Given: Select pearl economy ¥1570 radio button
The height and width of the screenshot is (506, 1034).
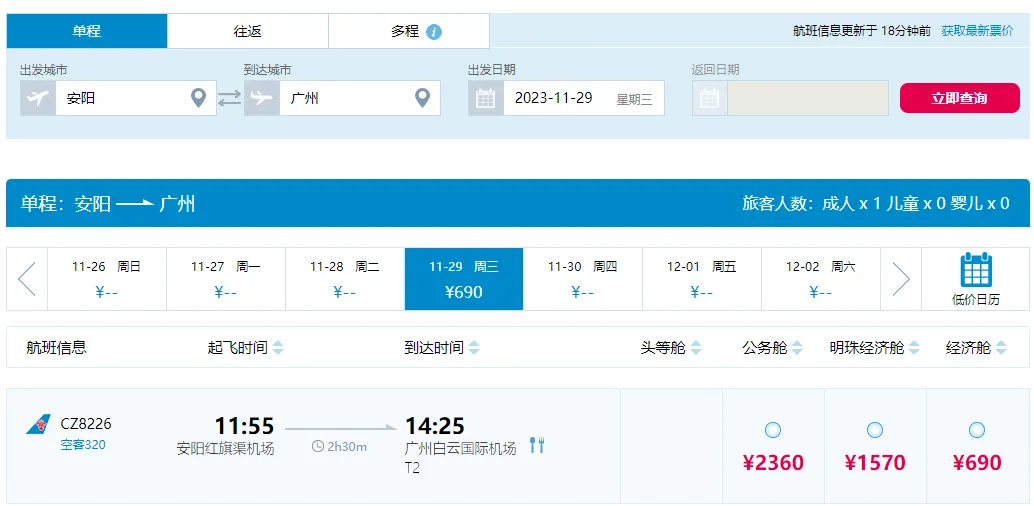Looking at the screenshot, I should 874,430.
